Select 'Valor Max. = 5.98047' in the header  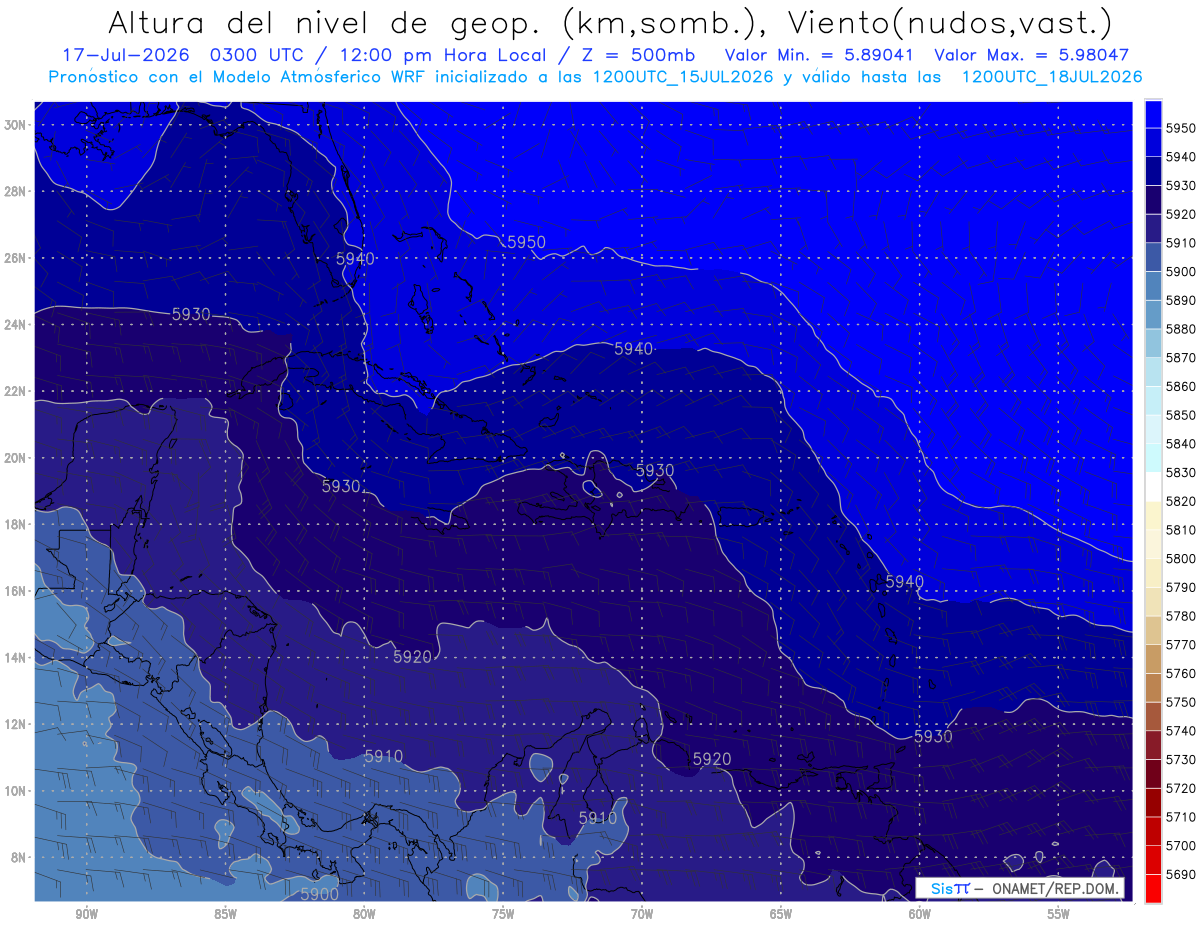click(1031, 56)
